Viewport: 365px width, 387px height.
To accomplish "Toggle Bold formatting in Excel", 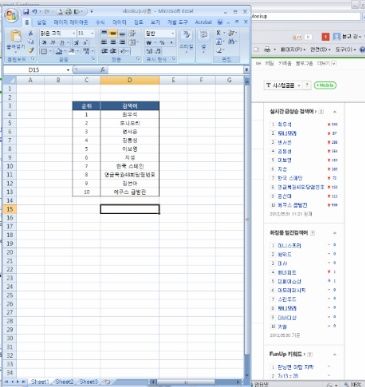I will tap(44, 43).
